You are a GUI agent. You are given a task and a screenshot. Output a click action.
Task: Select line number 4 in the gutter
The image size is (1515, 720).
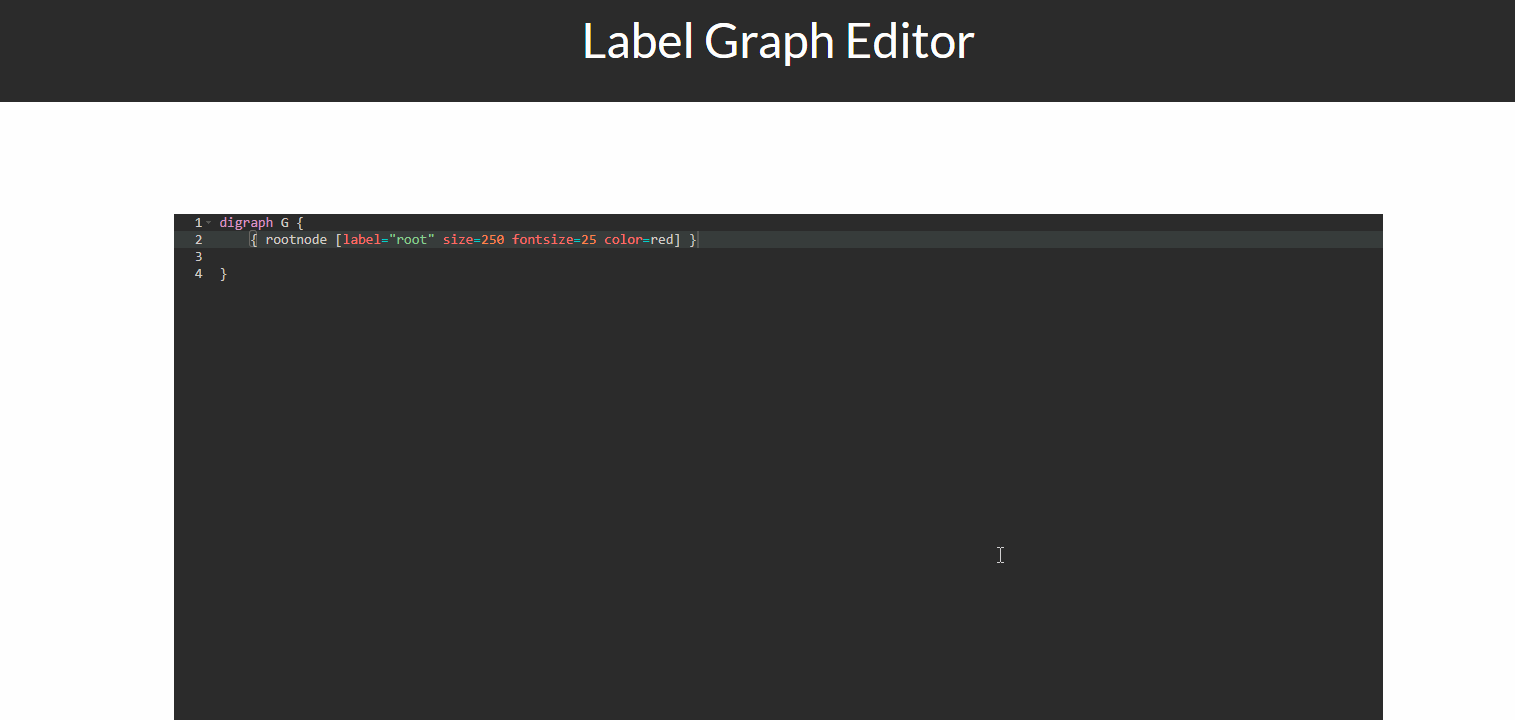point(197,273)
